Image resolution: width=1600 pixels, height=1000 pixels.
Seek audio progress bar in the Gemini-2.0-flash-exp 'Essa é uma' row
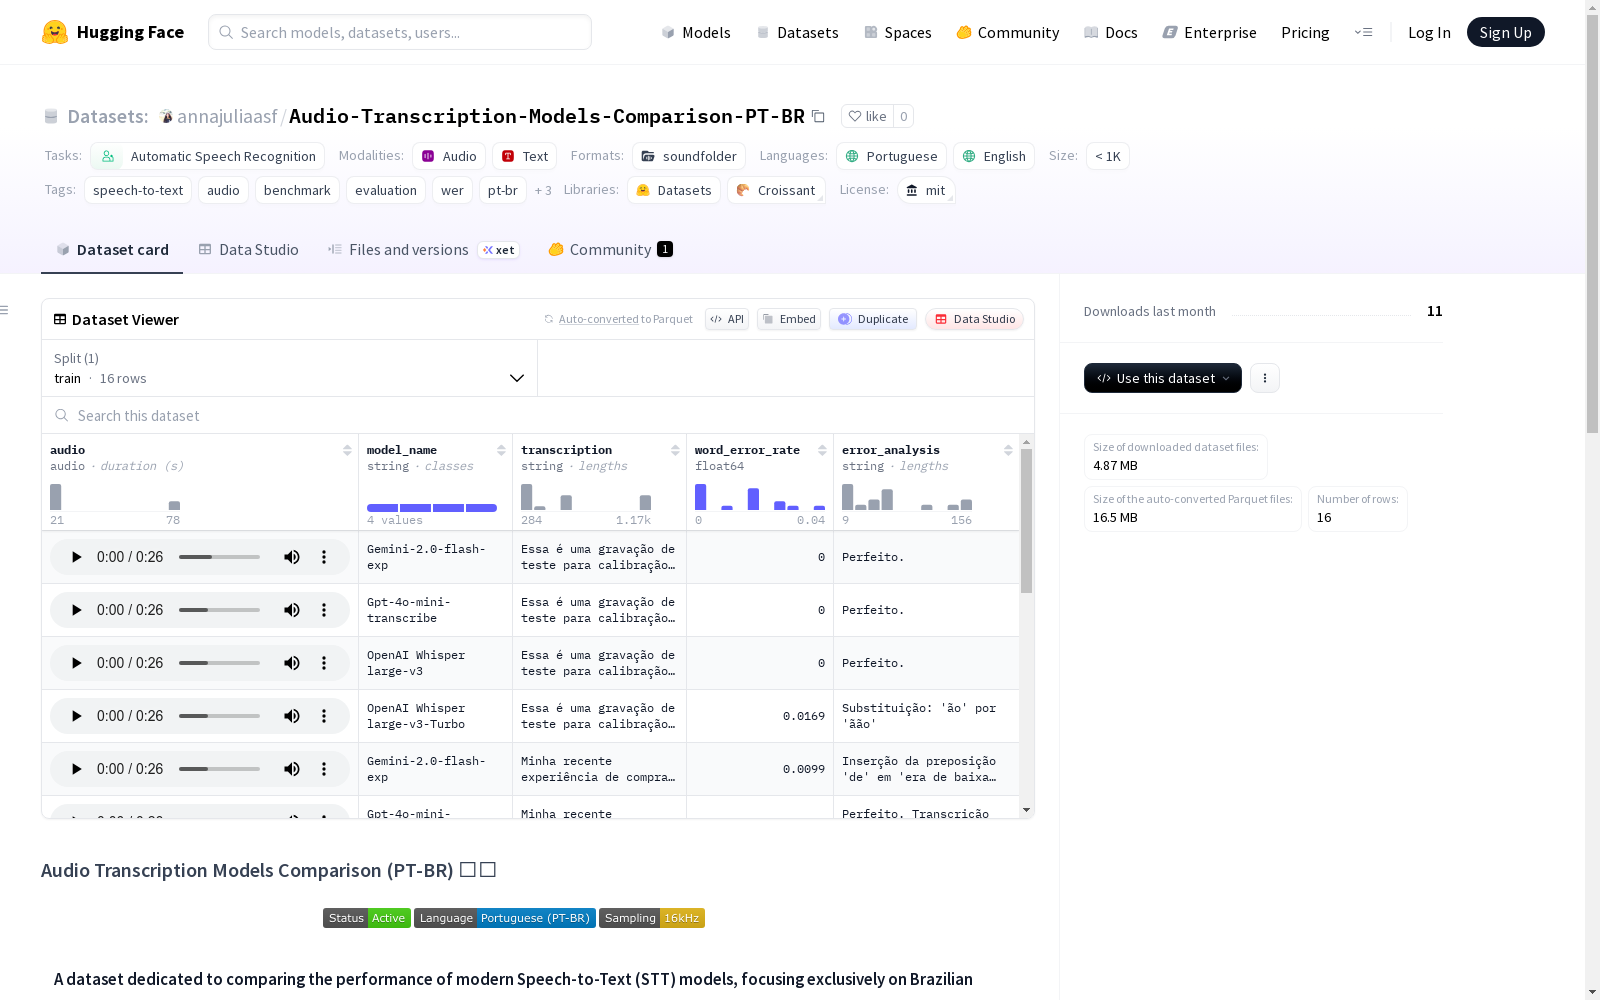click(x=219, y=557)
